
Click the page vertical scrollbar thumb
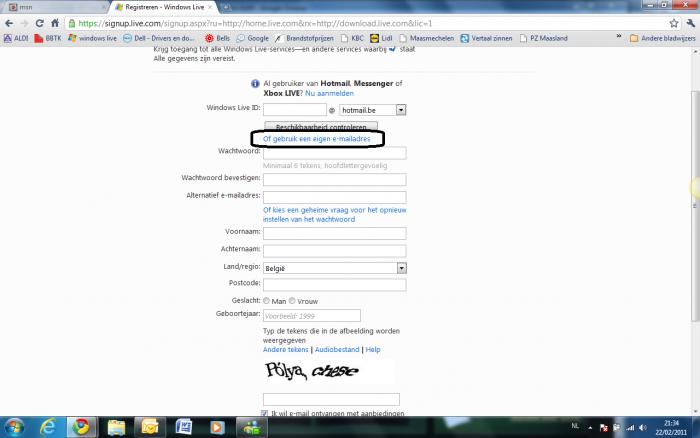[x=695, y=205]
